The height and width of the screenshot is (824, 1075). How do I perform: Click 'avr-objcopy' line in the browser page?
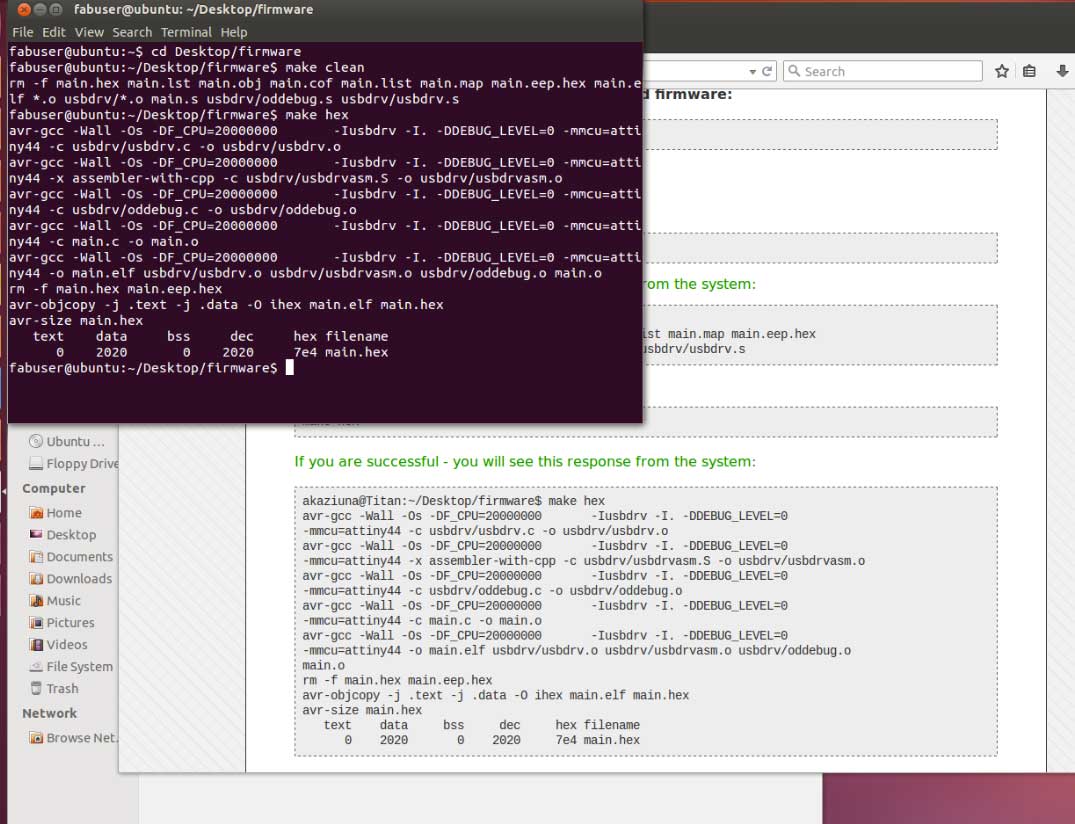tap(496, 695)
